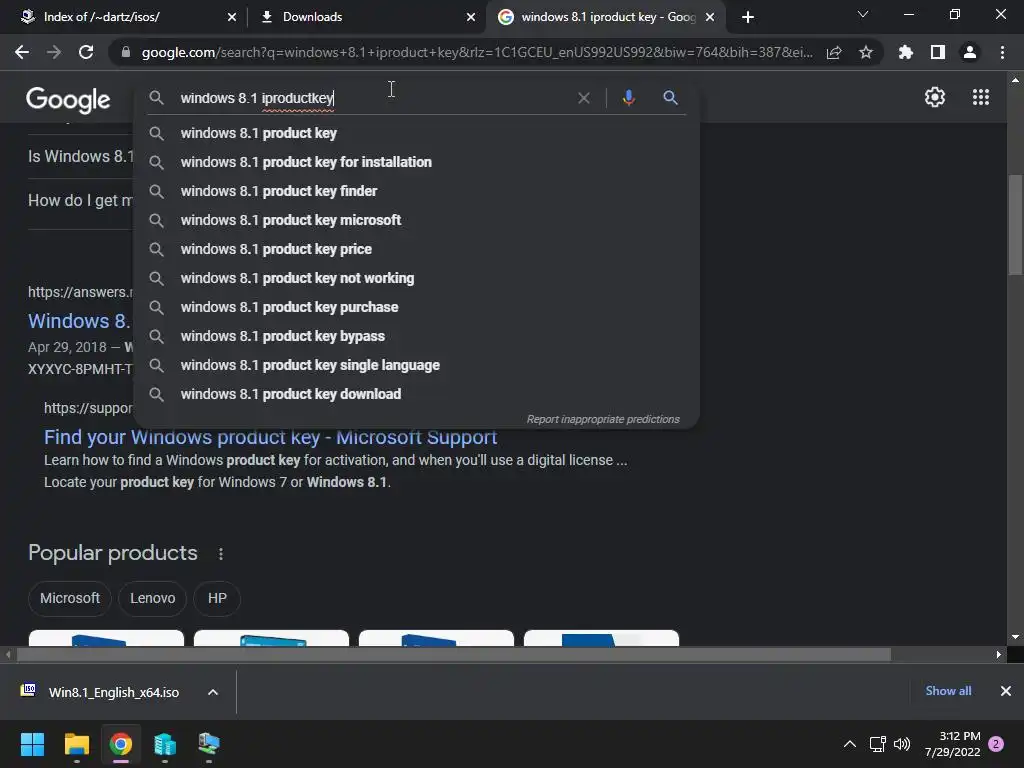This screenshot has width=1024, height=768.
Task: Choose suggestion product key single language
Action: (x=417, y=365)
